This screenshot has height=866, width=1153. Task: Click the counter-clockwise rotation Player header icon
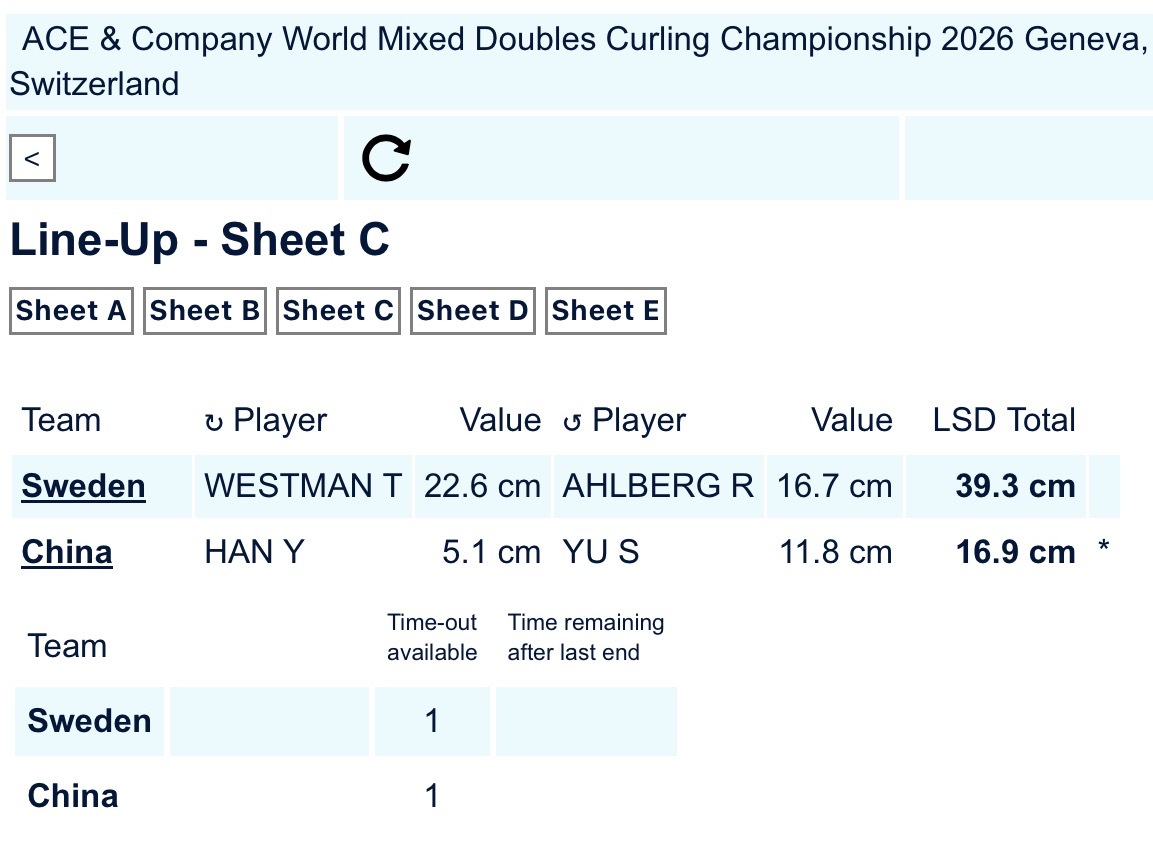[x=572, y=422]
